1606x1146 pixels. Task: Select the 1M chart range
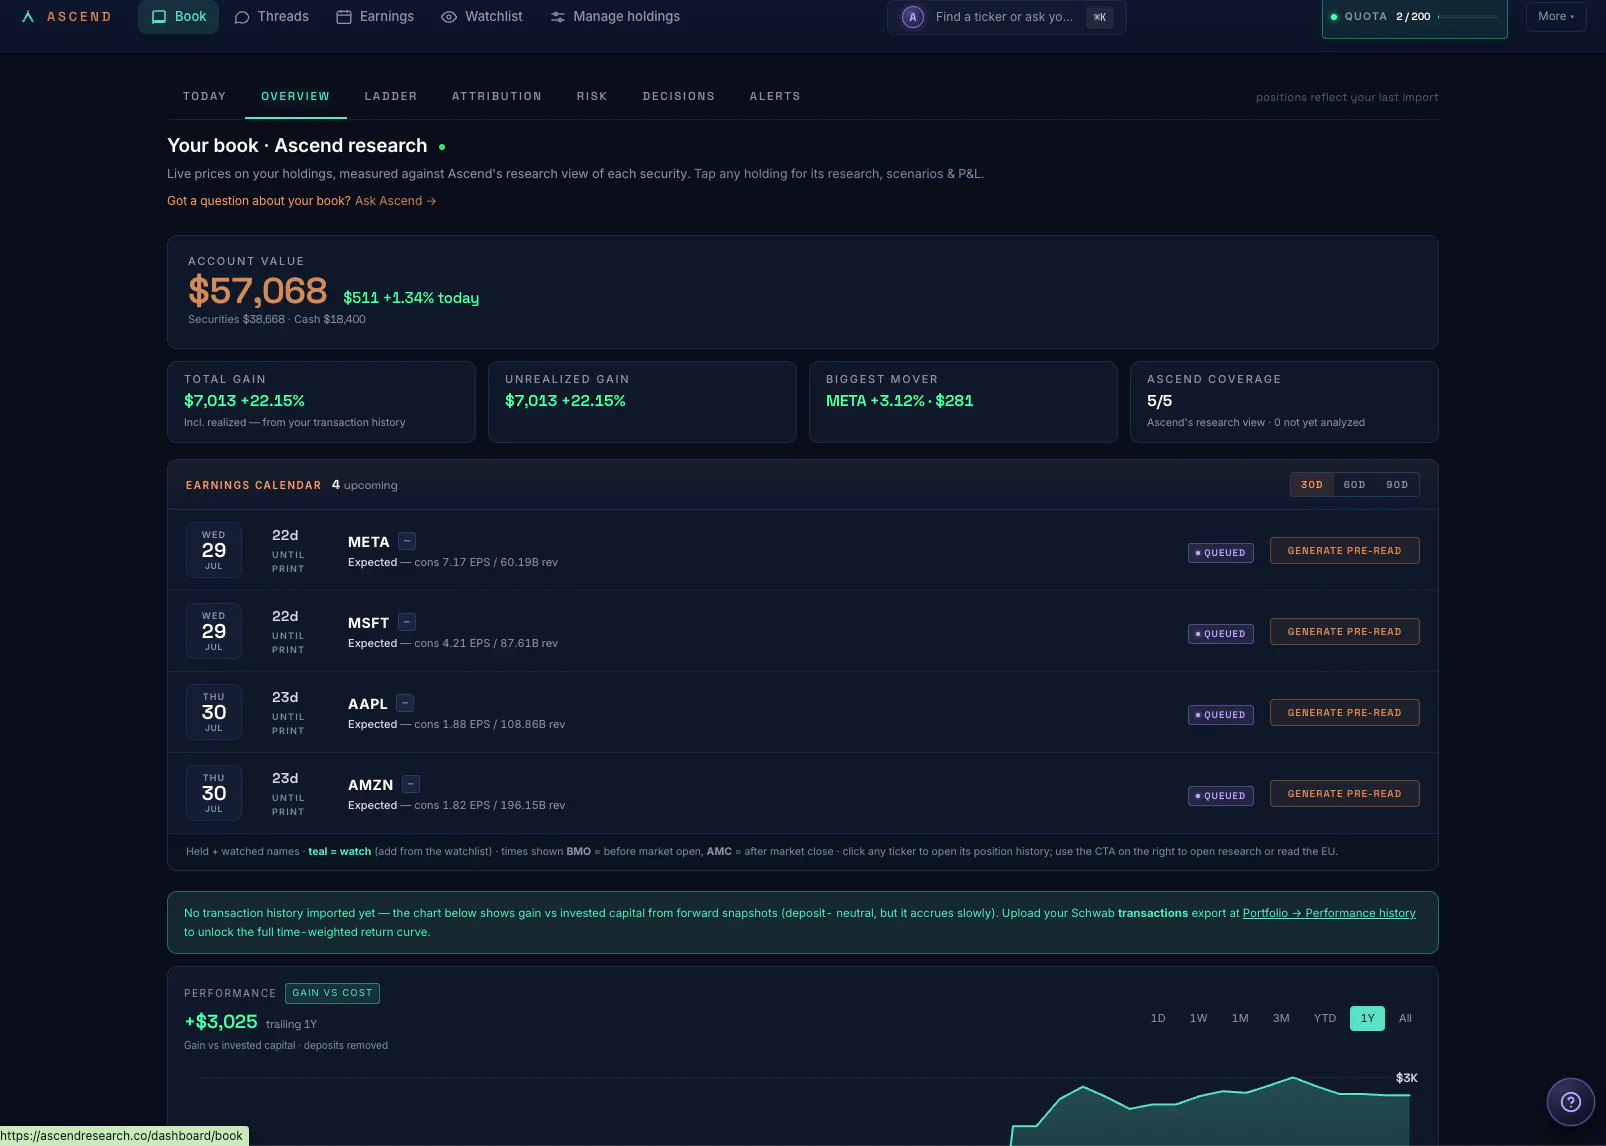[1240, 1018]
